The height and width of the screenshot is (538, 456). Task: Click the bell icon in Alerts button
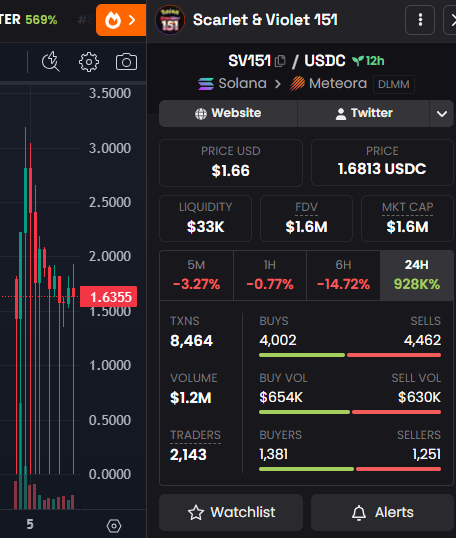click(359, 513)
